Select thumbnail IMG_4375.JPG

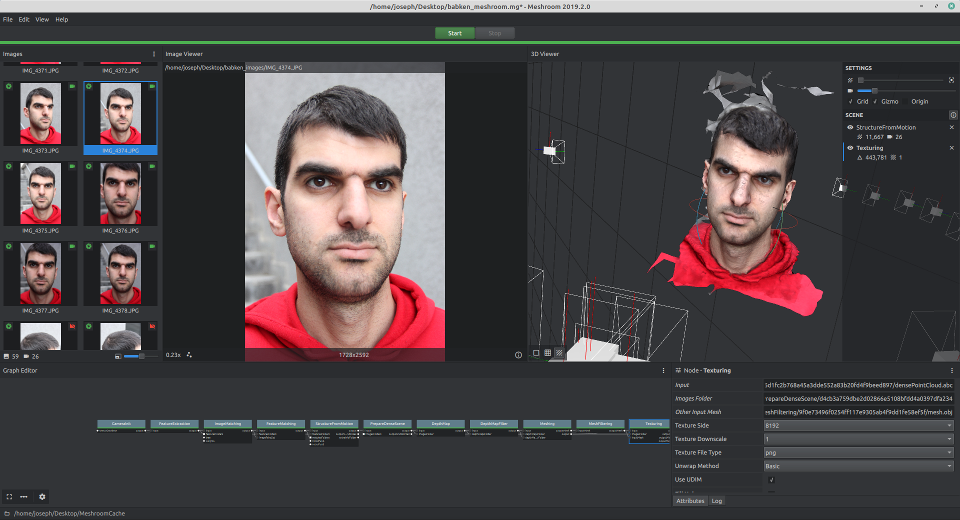(x=40, y=198)
